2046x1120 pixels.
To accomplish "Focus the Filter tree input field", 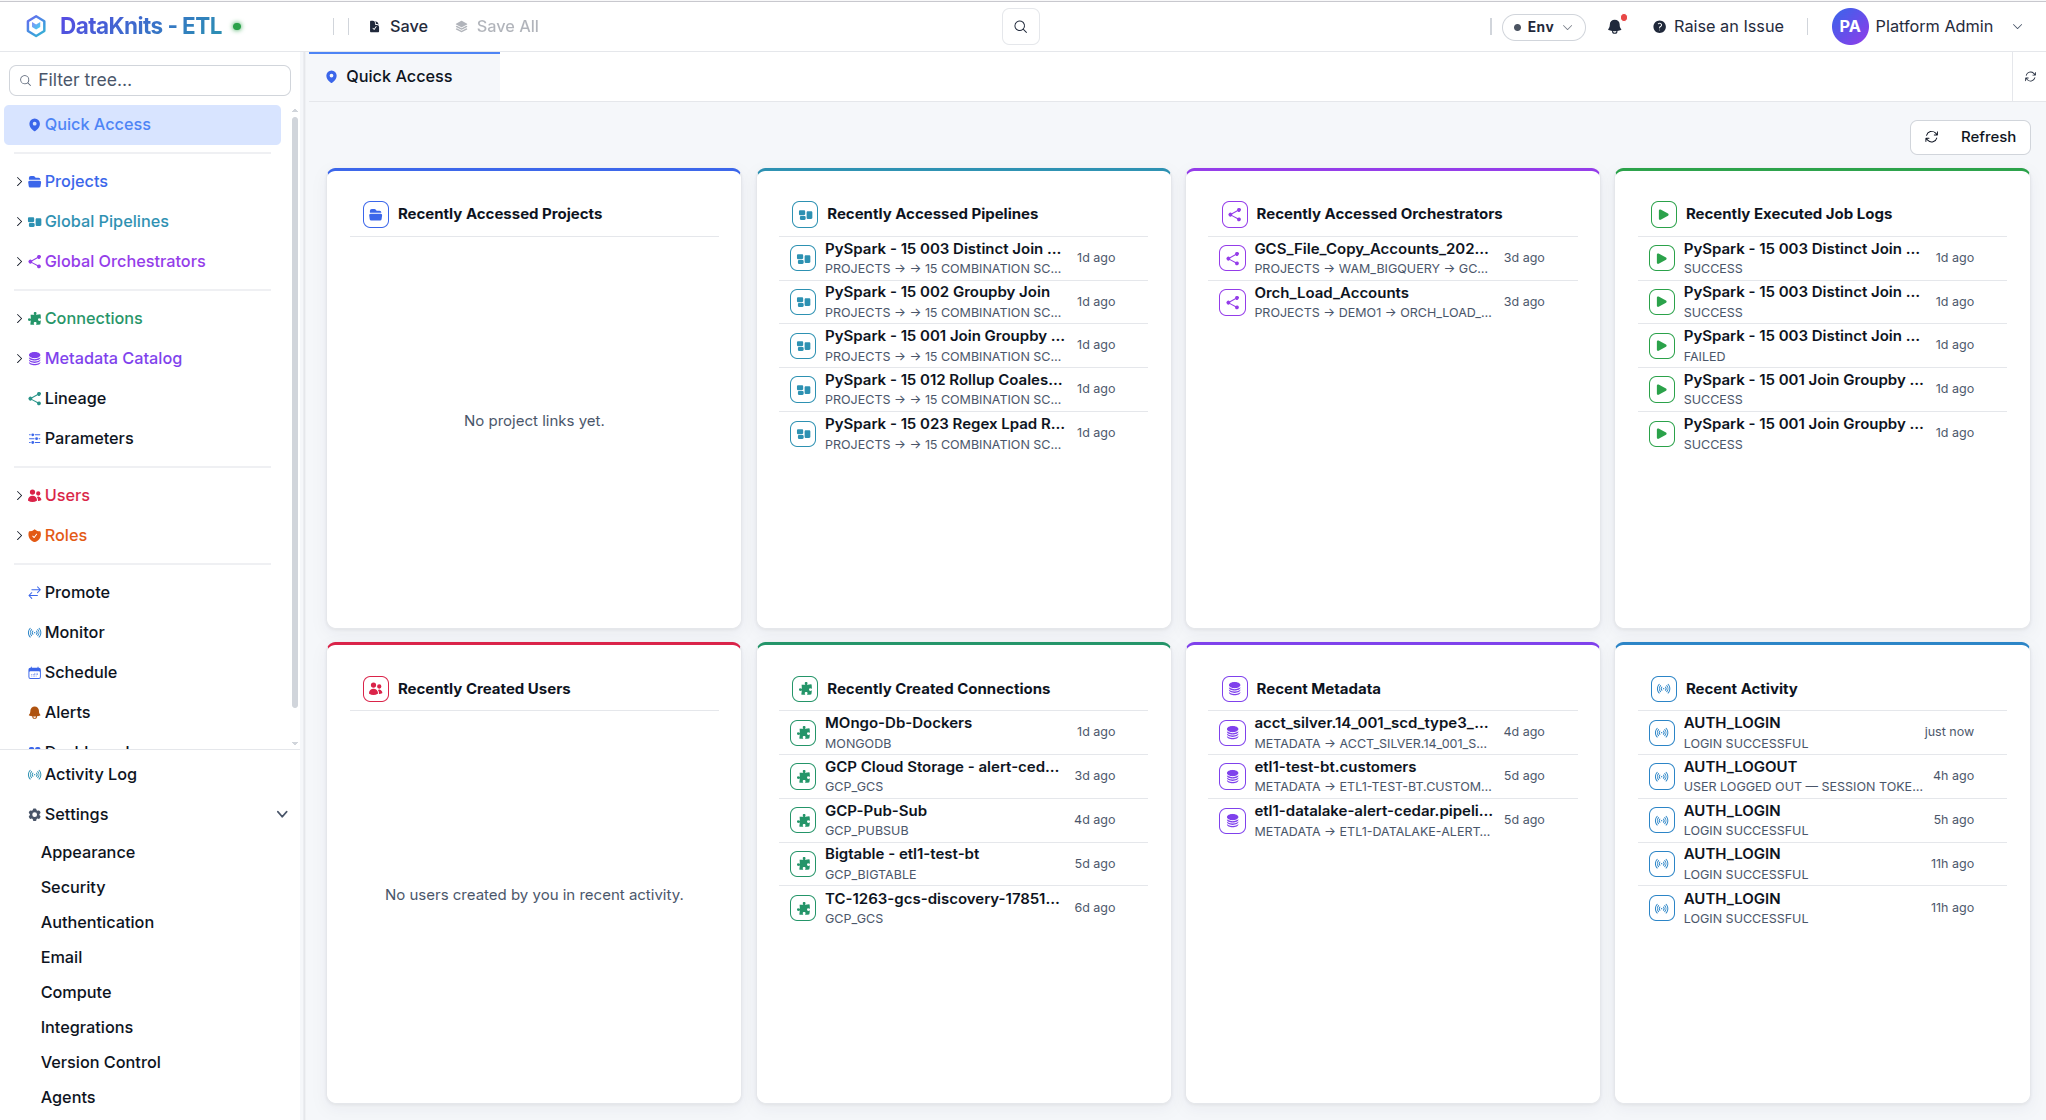I will 150,80.
